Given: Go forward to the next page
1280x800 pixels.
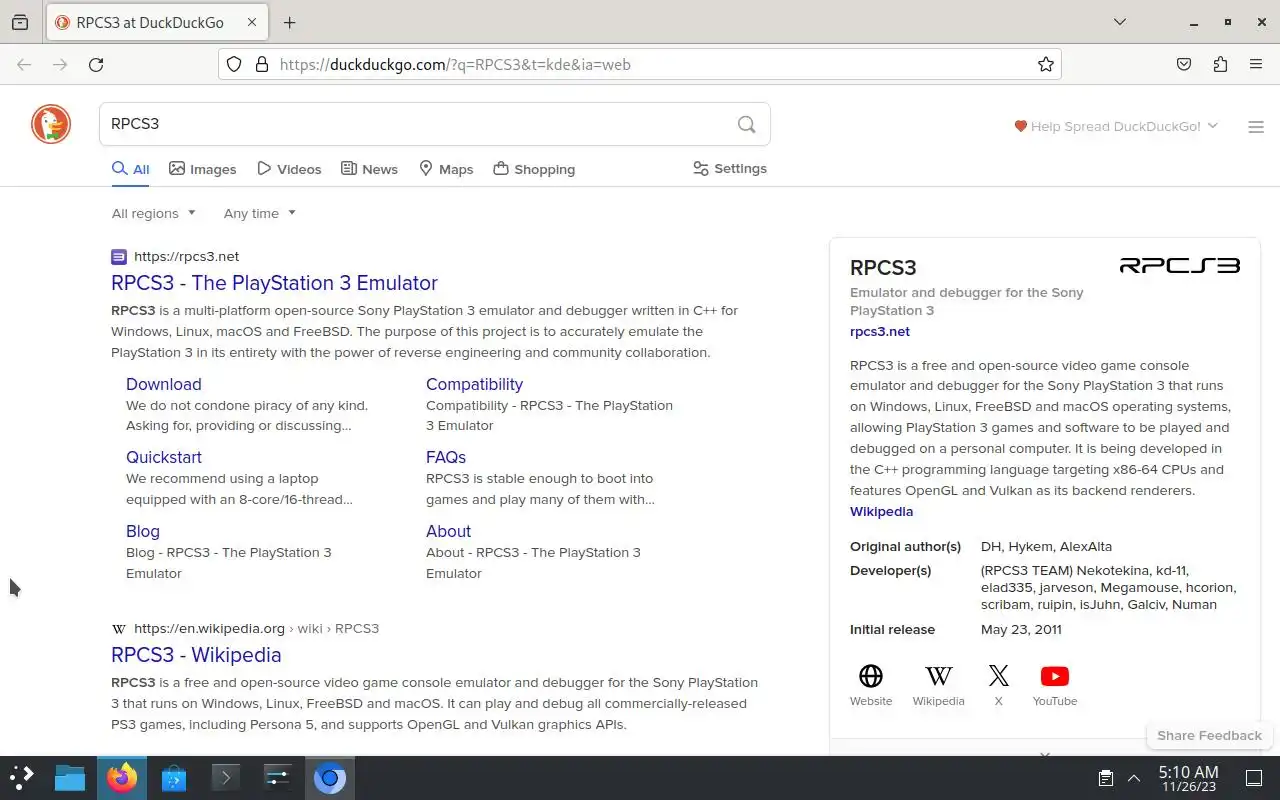Looking at the screenshot, I should [60, 64].
